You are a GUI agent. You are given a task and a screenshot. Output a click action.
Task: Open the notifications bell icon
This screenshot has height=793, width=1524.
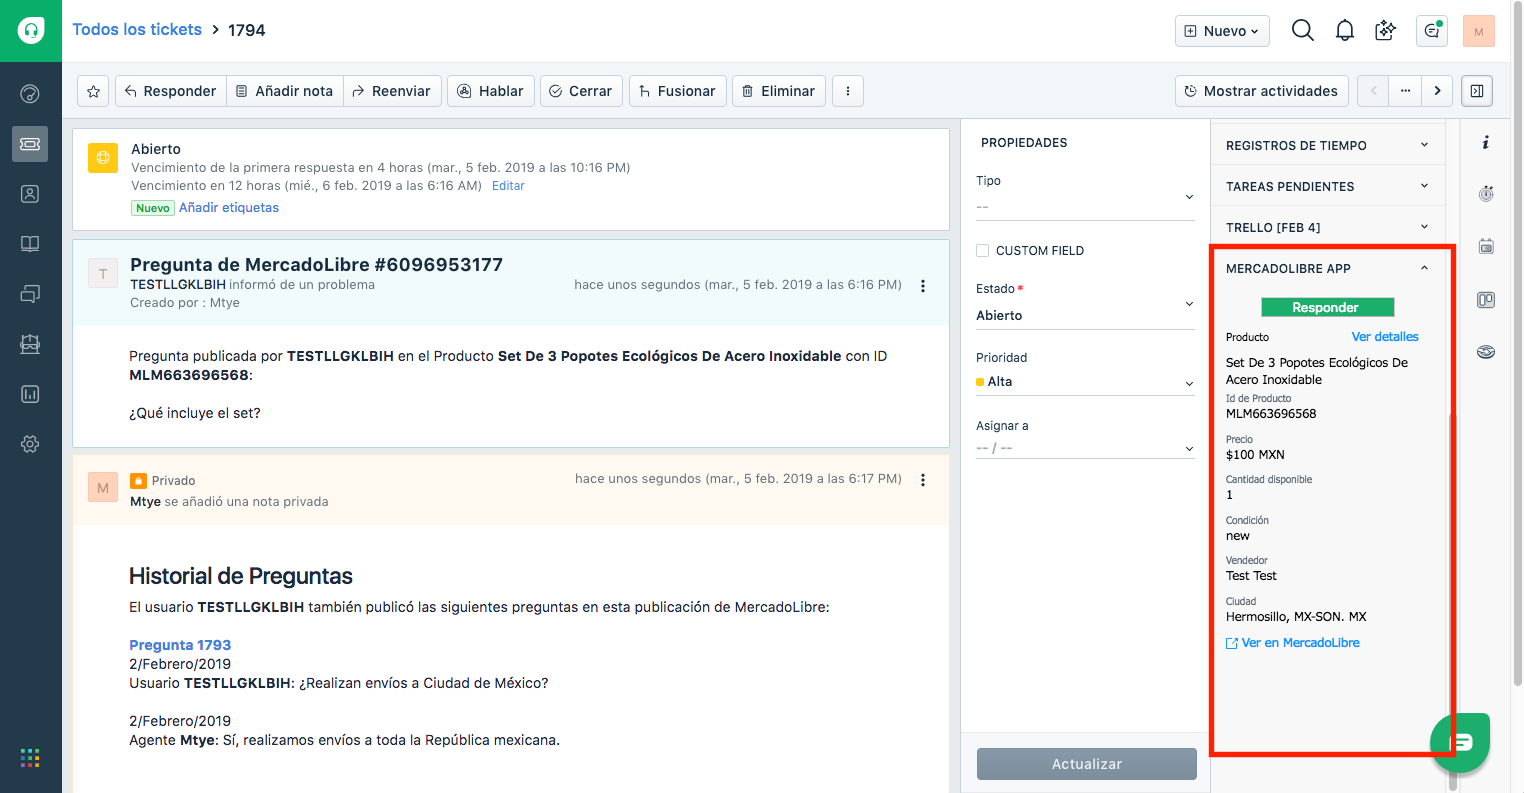click(x=1345, y=31)
